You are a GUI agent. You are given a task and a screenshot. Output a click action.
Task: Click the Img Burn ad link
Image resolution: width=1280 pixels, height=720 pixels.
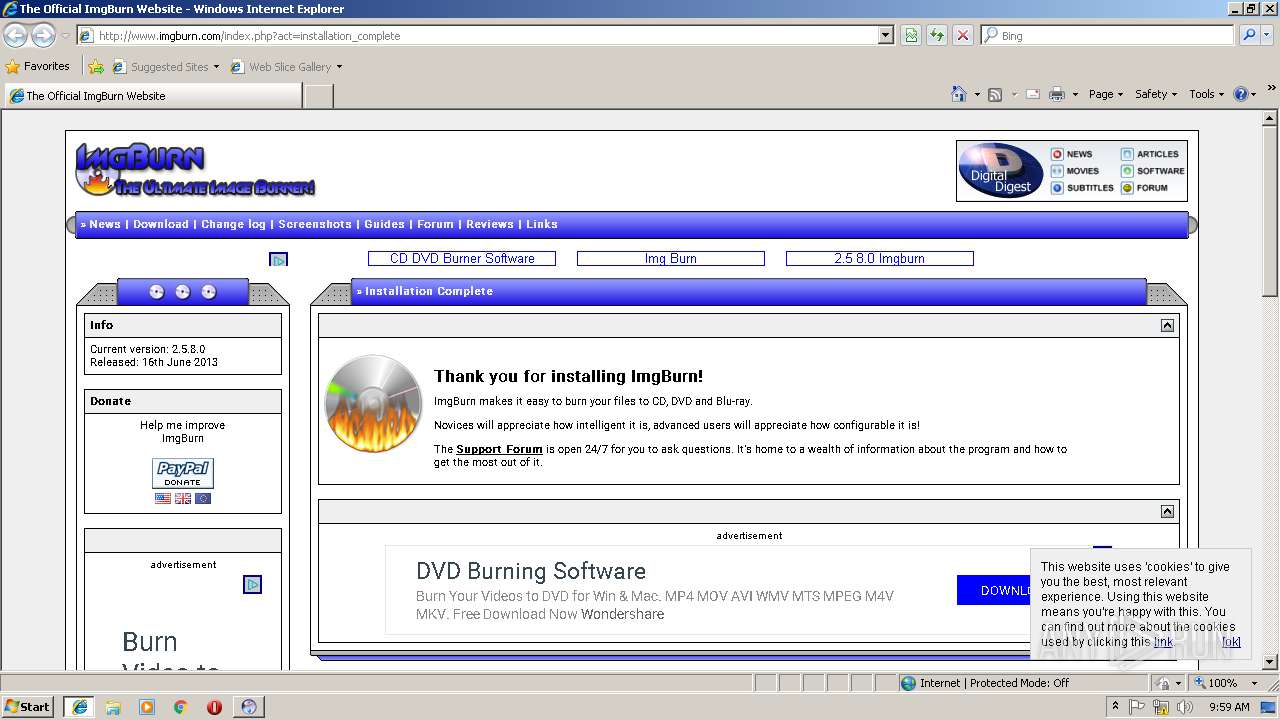click(x=671, y=258)
